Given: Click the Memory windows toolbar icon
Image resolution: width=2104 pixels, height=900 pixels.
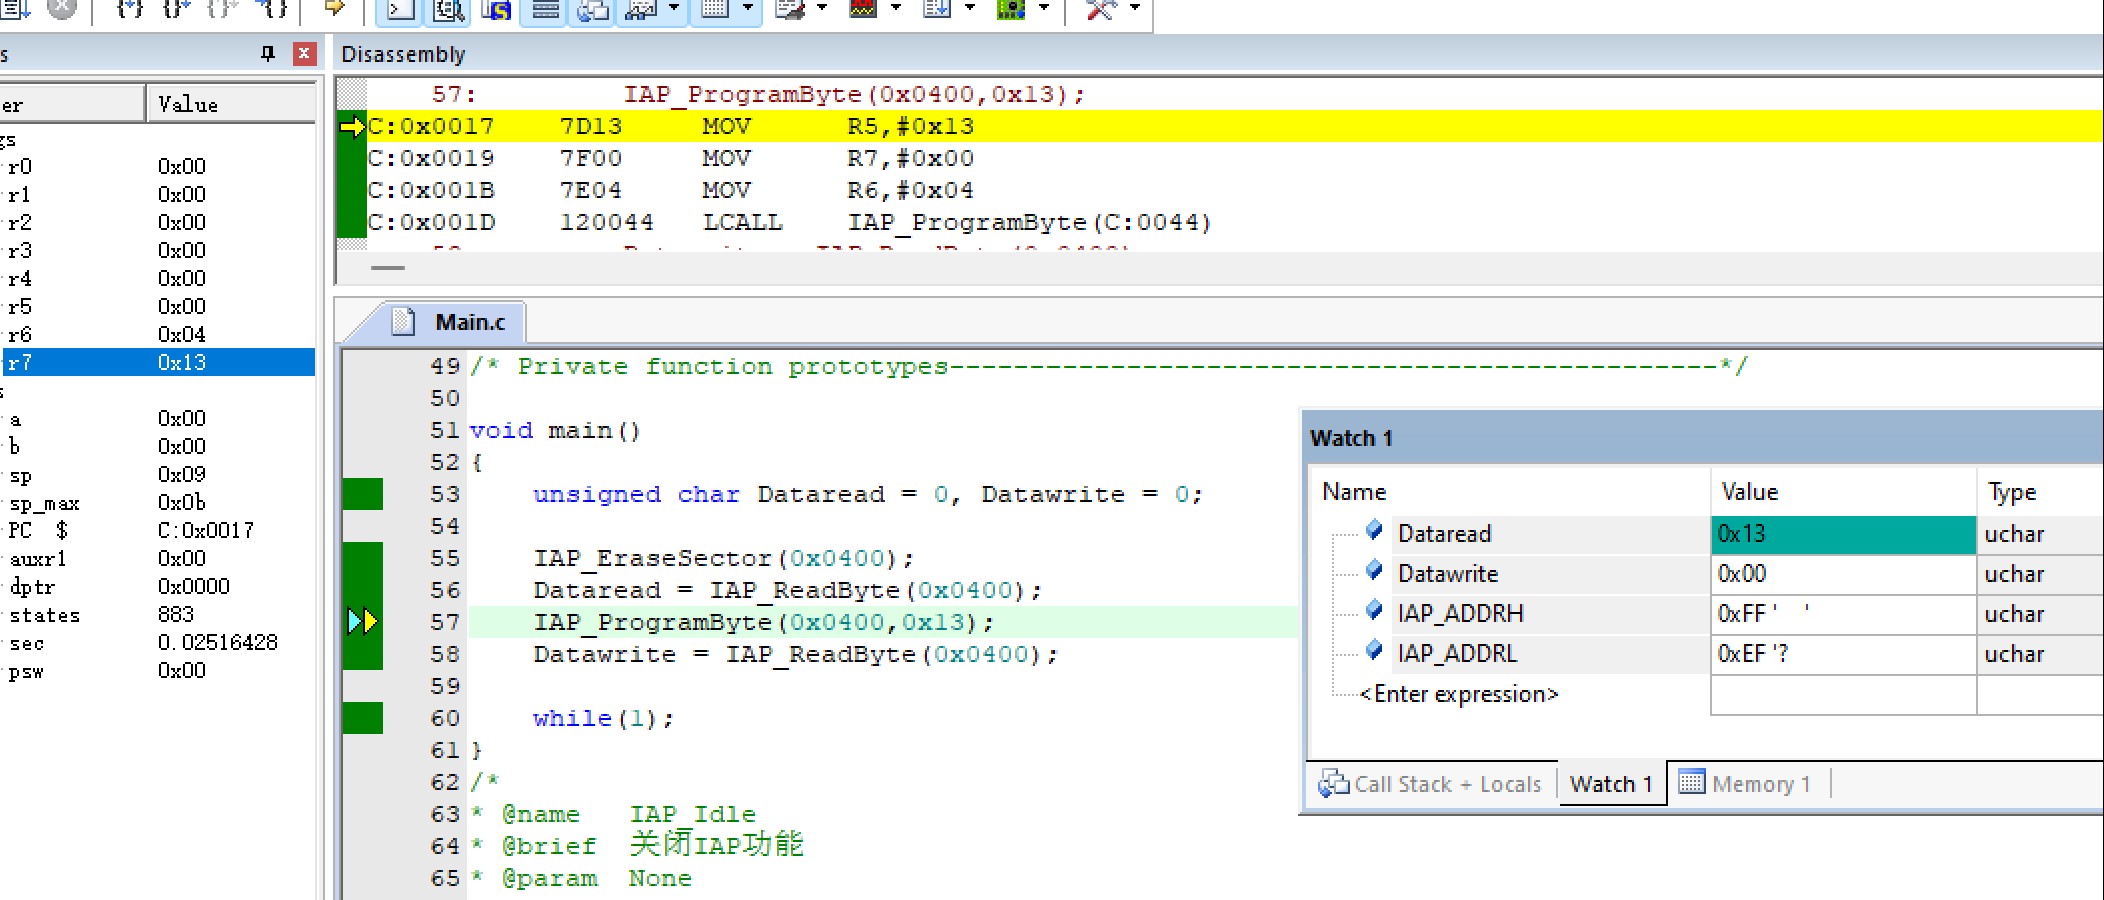Looking at the screenshot, I should coord(715,10).
